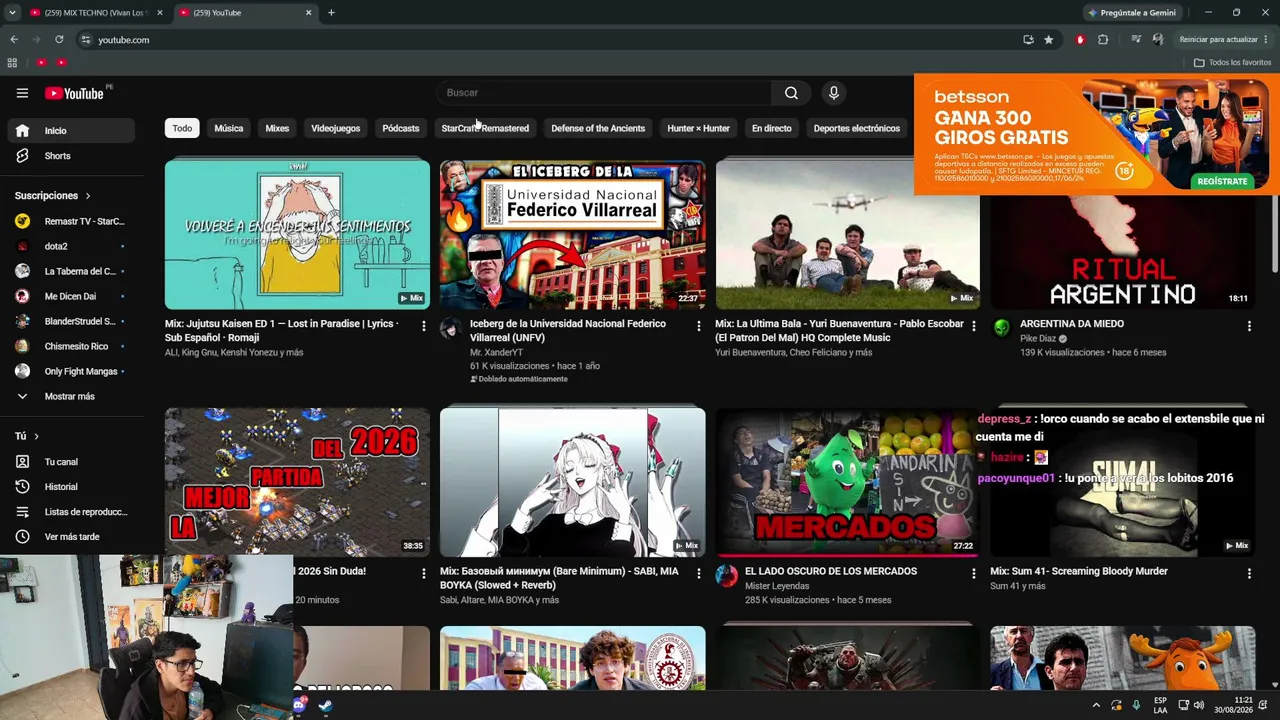Open options for ARGENTINA DA MIEDO video

pos(1249,326)
